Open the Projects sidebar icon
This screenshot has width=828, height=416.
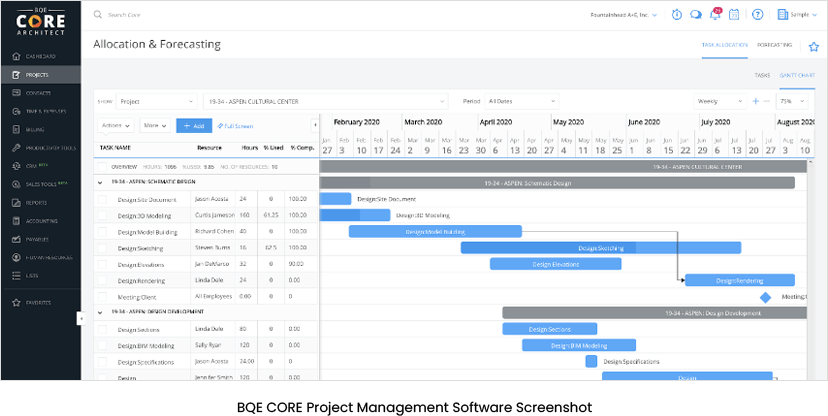[16, 75]
